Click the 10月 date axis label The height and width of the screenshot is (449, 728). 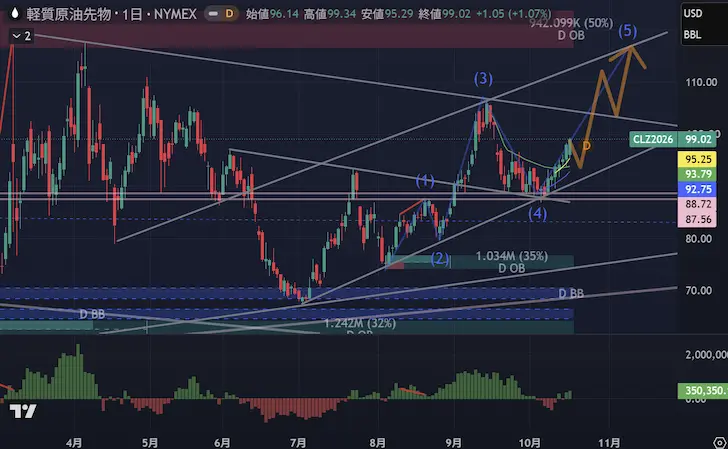point(530,442)
